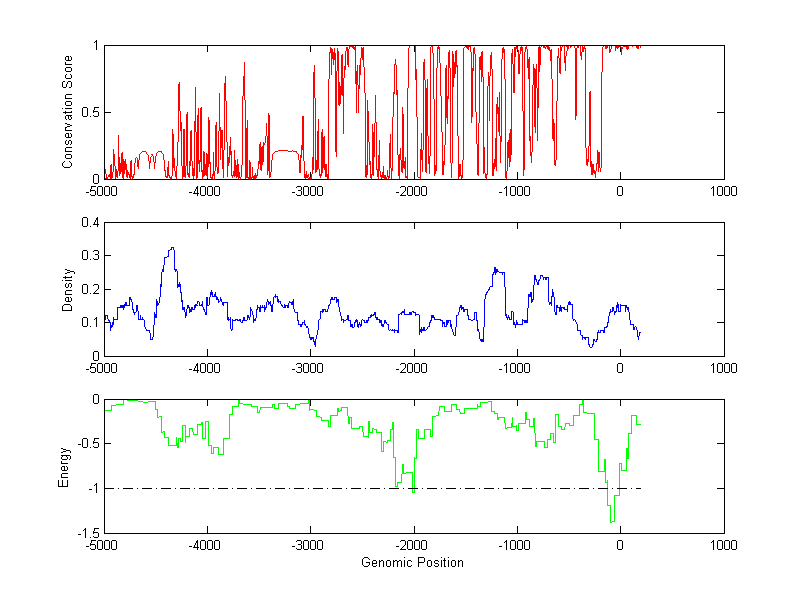The width and height of the screenshot is (800, 599).
Task: Click the black dash-dot threshold line at energy -1
Action: (x=300, y=488)
